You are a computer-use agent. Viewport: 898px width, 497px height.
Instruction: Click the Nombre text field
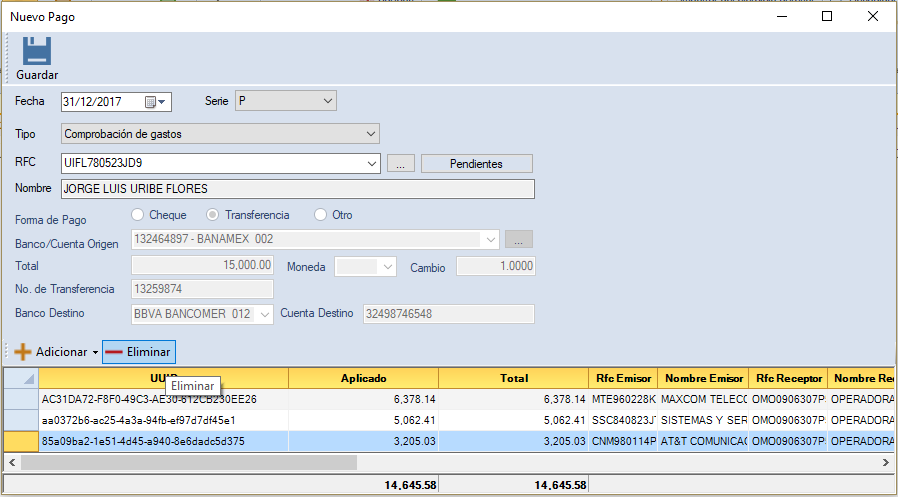[x=297, y=189]
